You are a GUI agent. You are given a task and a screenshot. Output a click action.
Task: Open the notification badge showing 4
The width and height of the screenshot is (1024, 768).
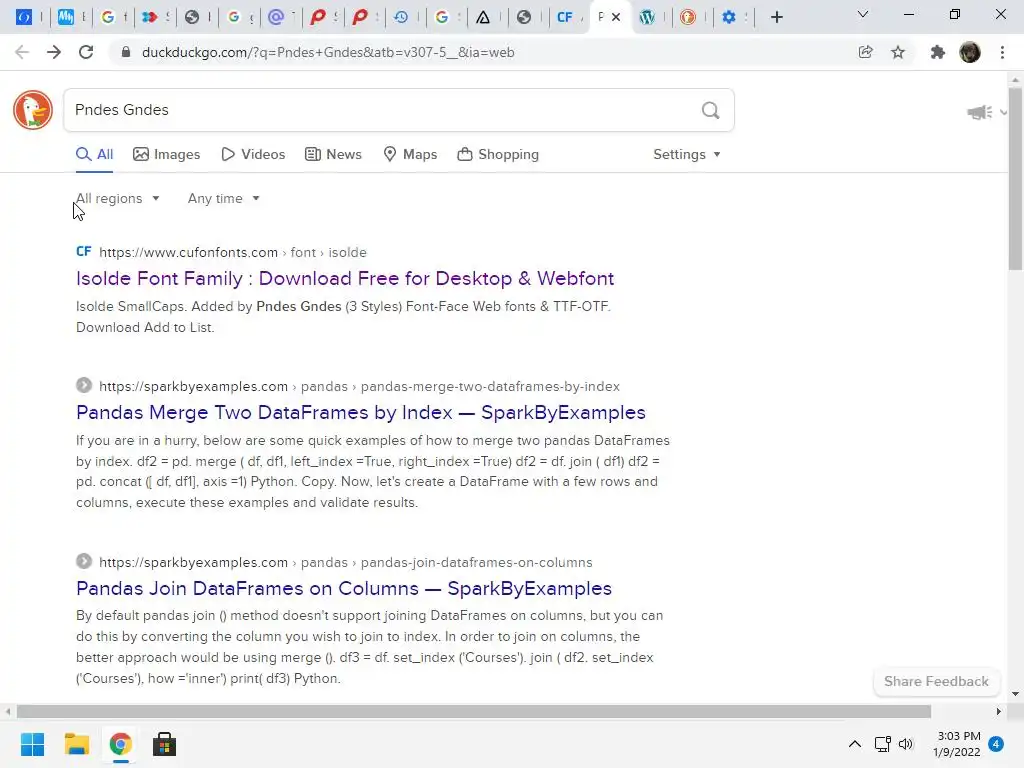(x=996, y=744)
